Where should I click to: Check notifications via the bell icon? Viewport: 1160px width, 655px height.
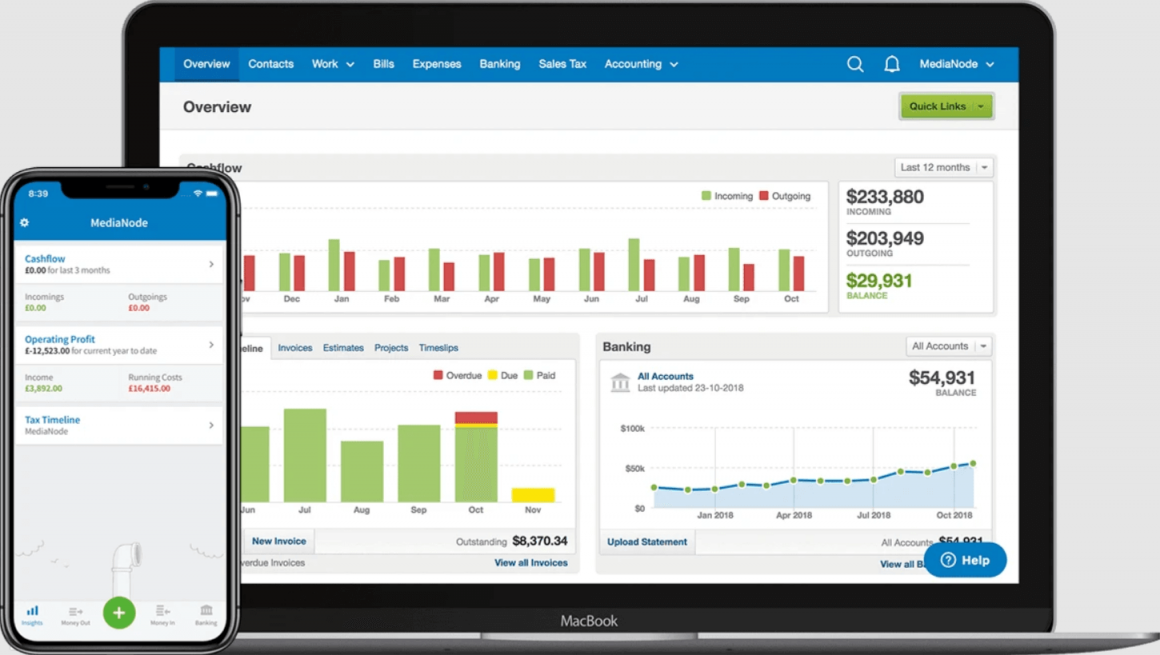891,63
